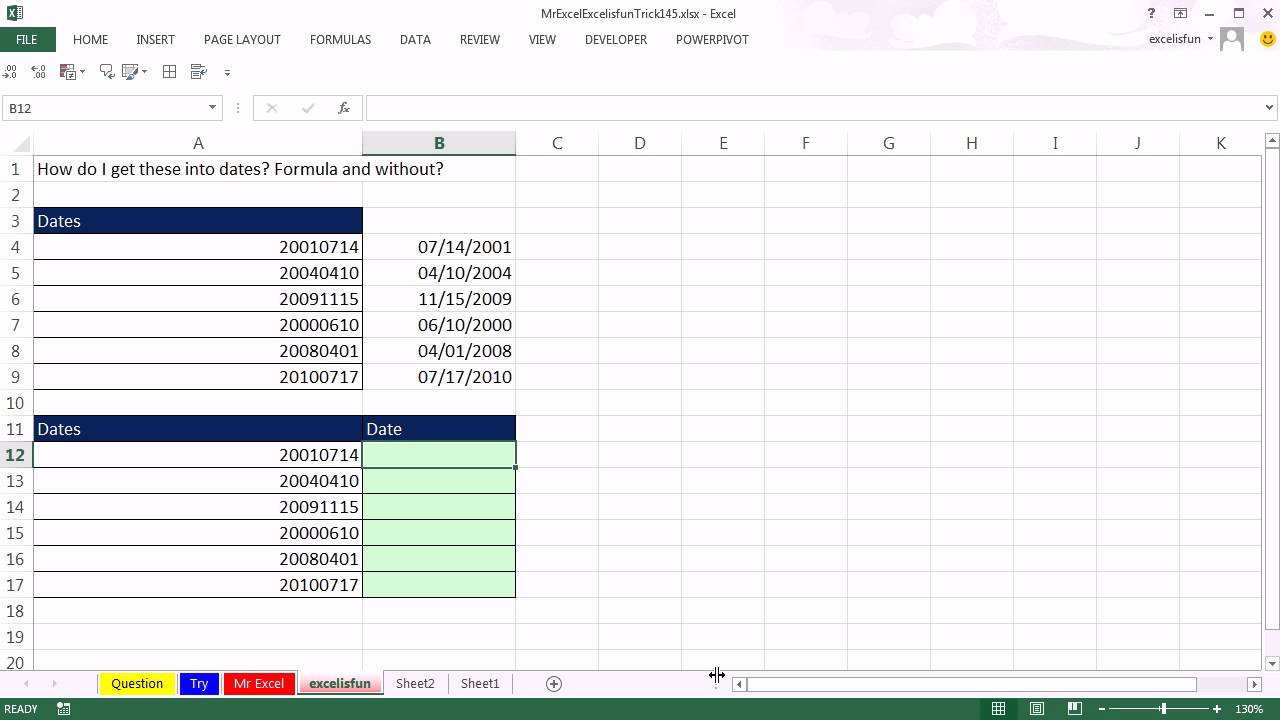
Task: Click the Decrease Decimal icon
Action: point(38,72)
